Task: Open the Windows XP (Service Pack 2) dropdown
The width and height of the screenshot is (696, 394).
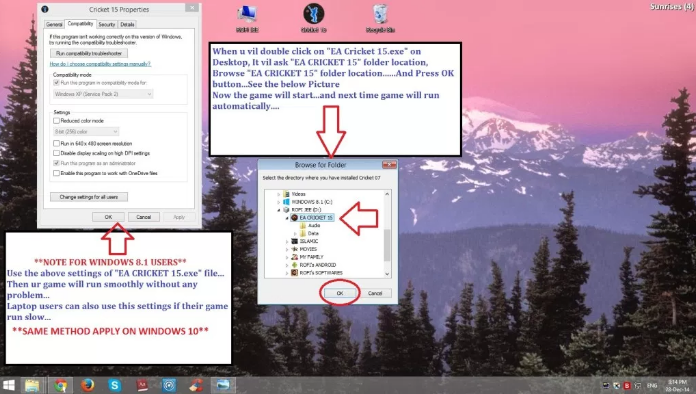Action: (103, 94)
